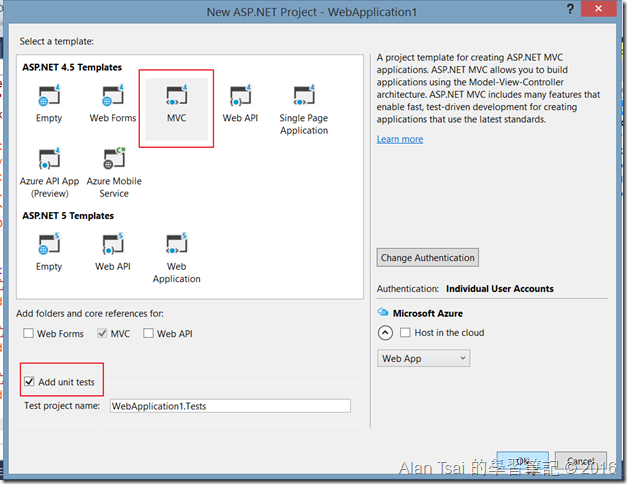Select the Azure API App (Preview) template icon
This screenshot has height=484, width=627.
click(x=49, y=158)
